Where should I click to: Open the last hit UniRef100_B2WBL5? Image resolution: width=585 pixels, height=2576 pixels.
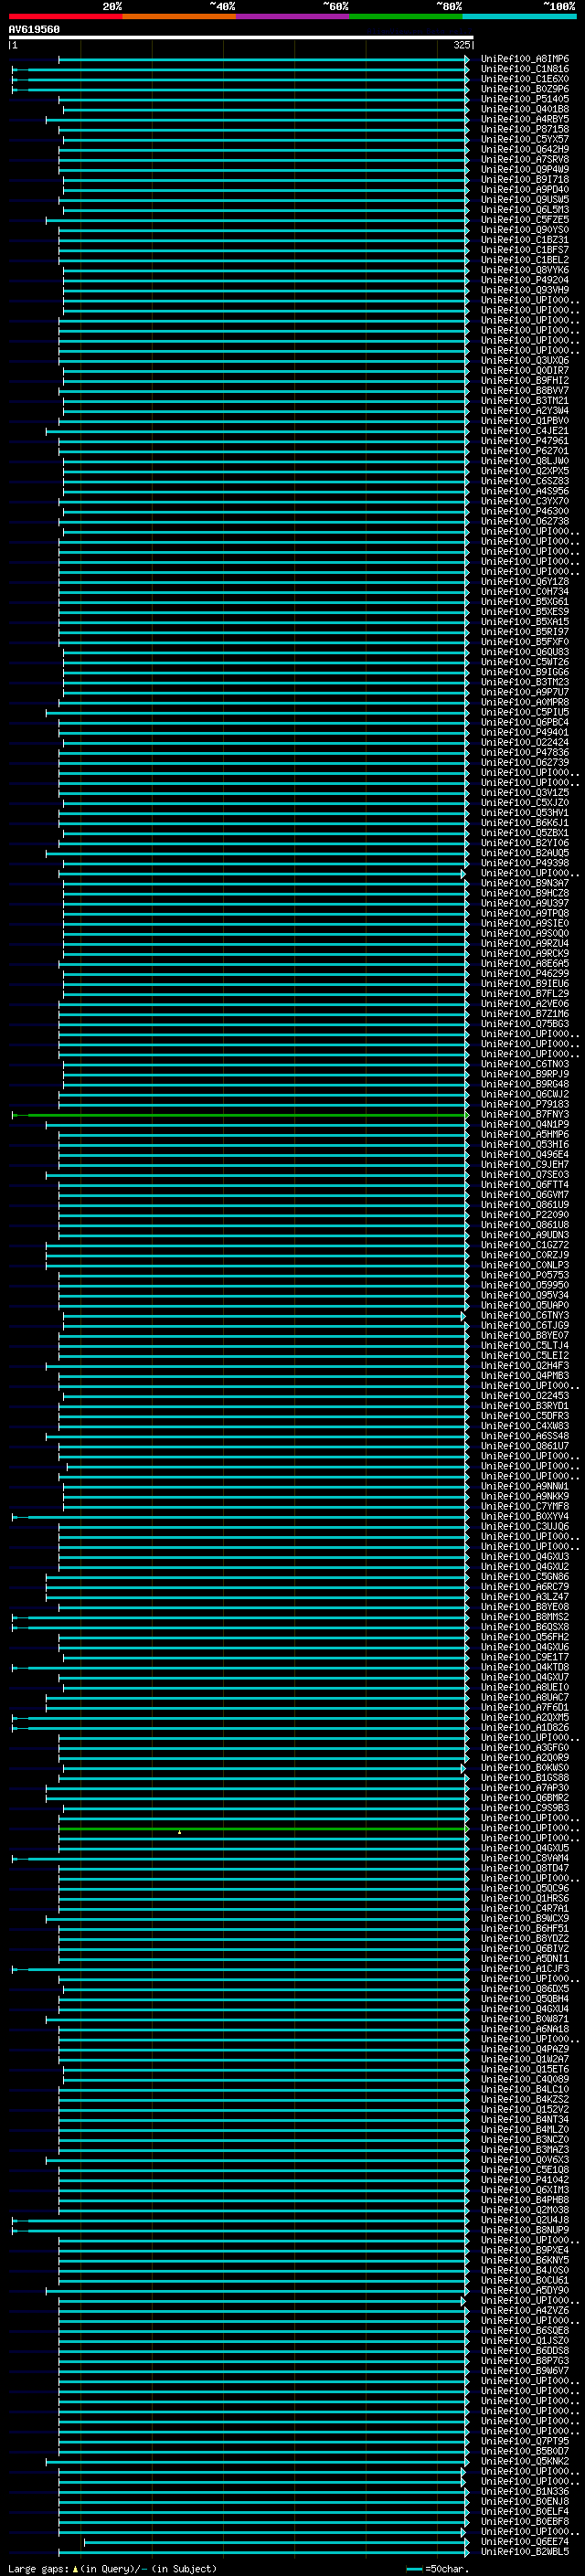click(524, 2552)
